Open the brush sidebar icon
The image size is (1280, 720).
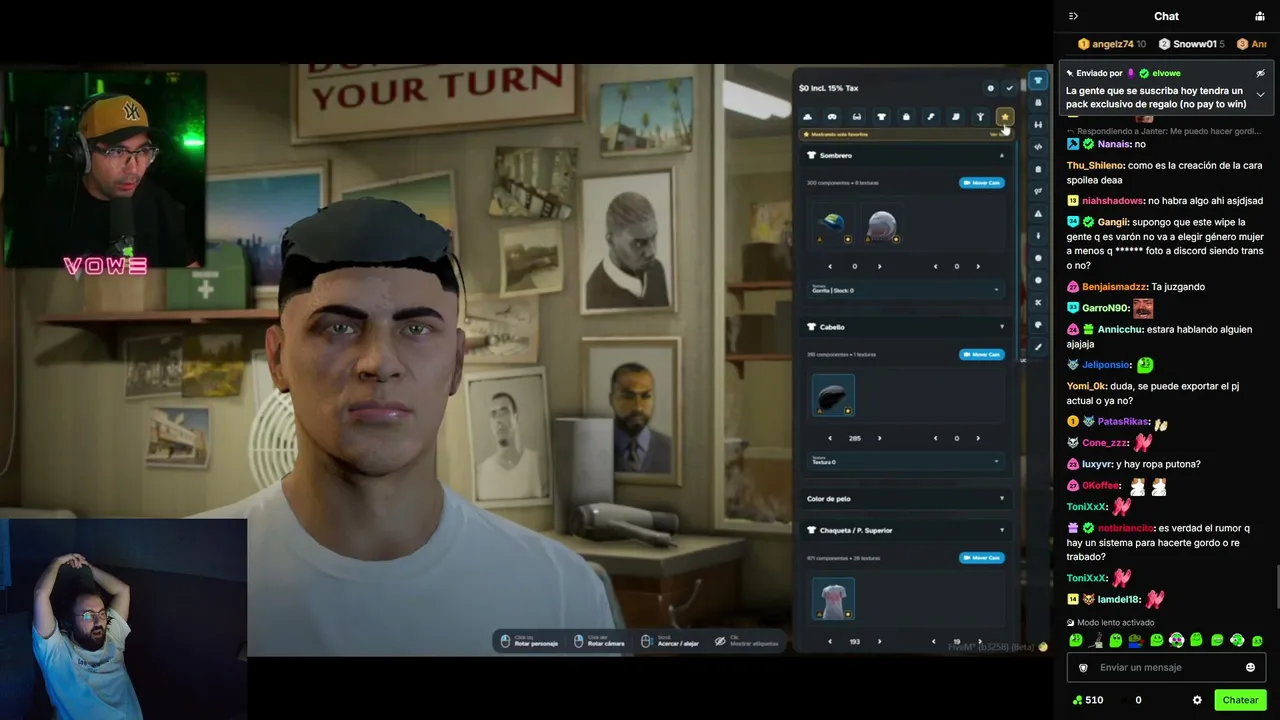1038,347
